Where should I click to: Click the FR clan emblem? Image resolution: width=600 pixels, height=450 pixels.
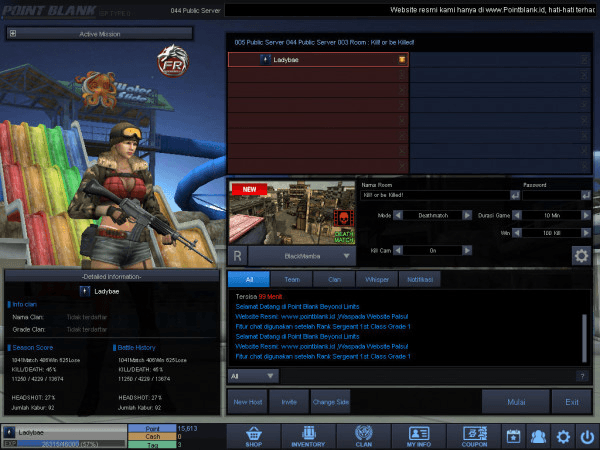173,61
